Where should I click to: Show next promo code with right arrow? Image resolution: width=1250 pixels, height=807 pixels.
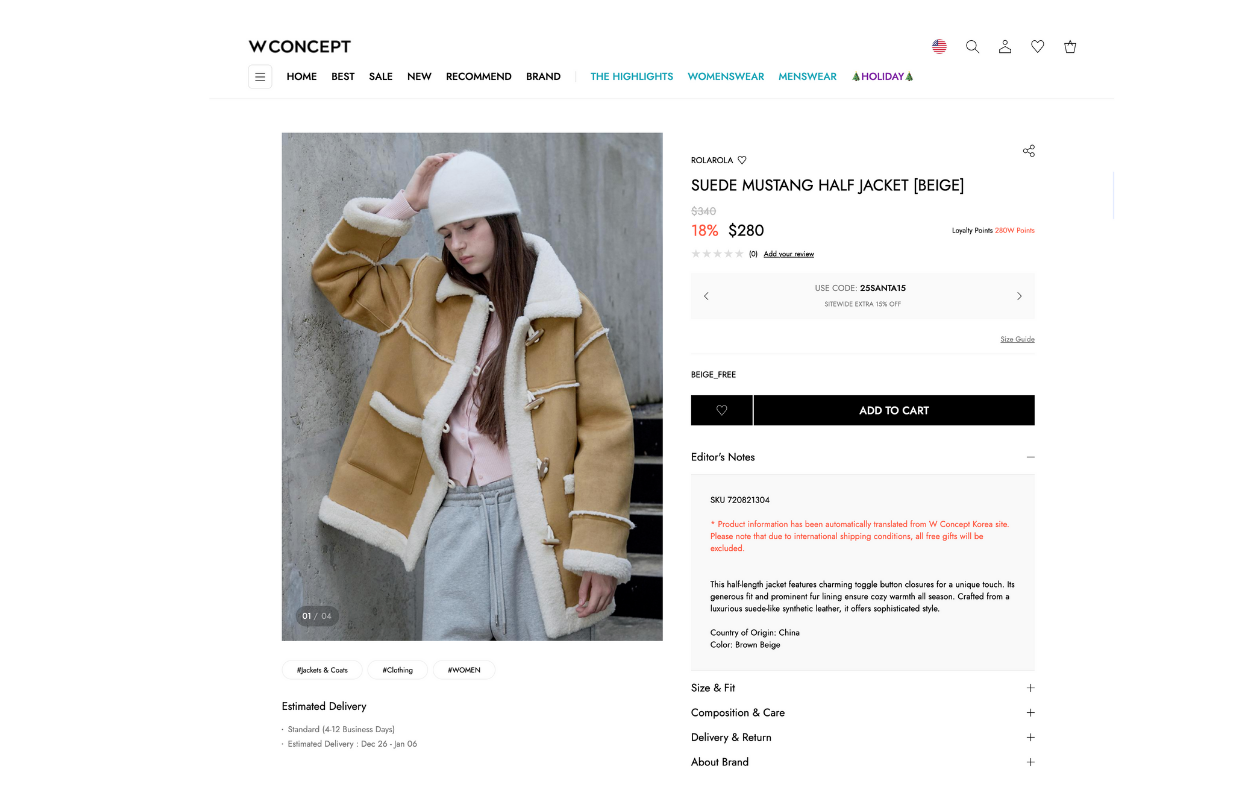pos(1019,296)
